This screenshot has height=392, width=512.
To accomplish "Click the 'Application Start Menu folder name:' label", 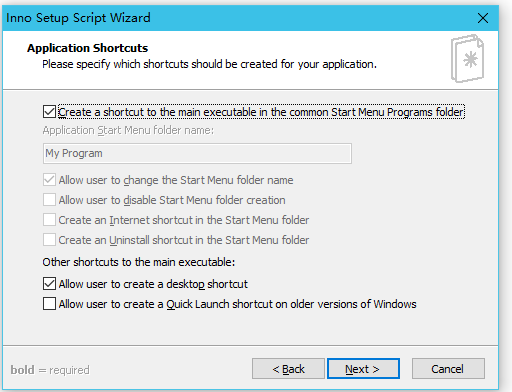I will pos(128,130).
